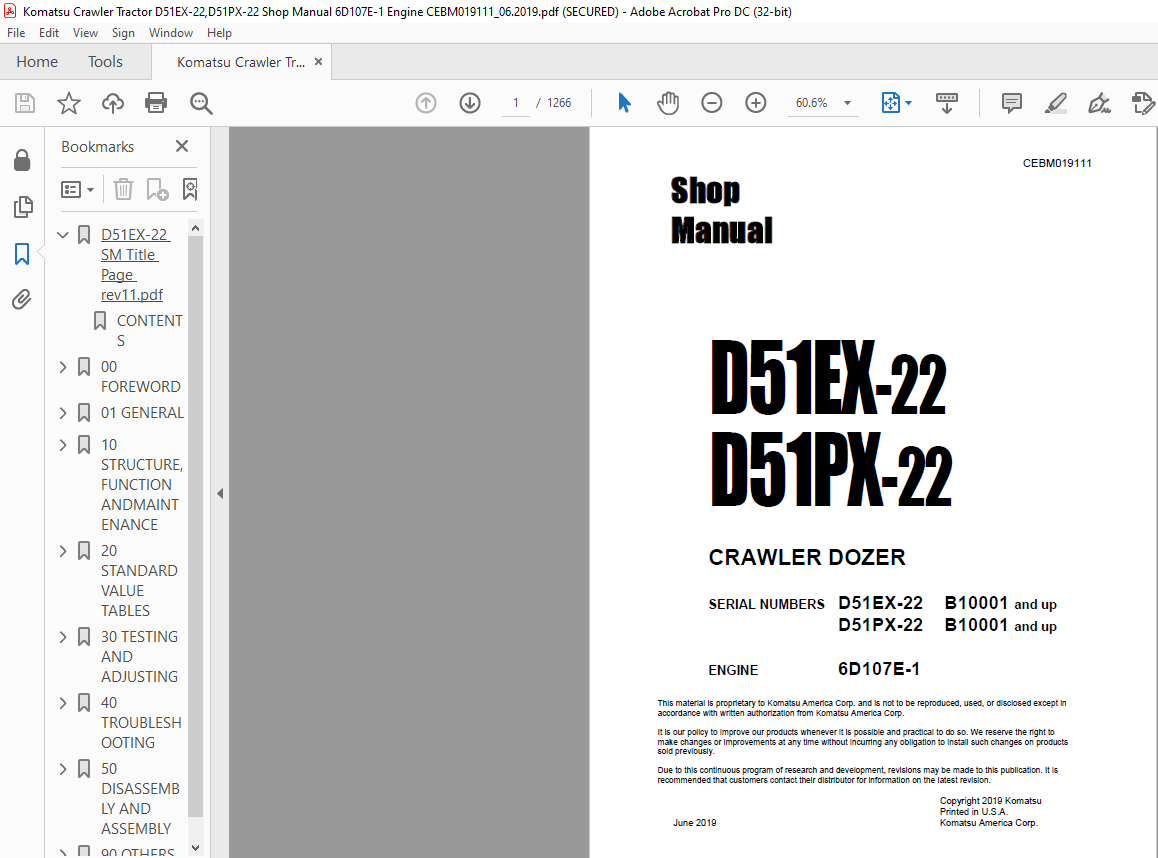This screenshot has width=1158, height=858.
Task: Open the find text magnifier tool
Action: pos(201,103)
